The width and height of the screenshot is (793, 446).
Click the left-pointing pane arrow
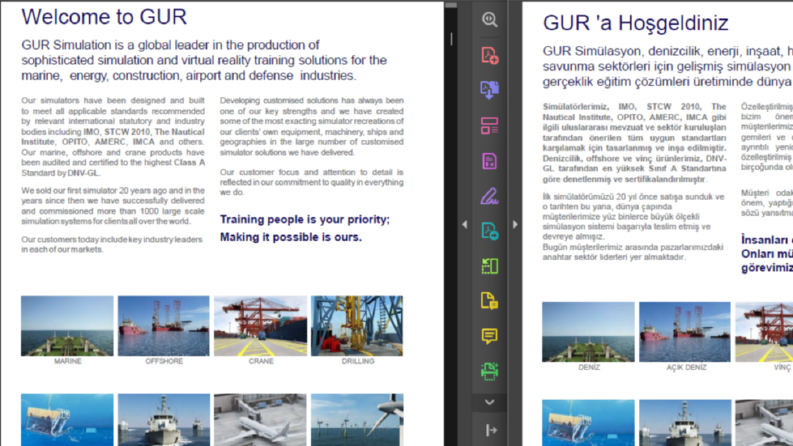click(x=465, y=224)
